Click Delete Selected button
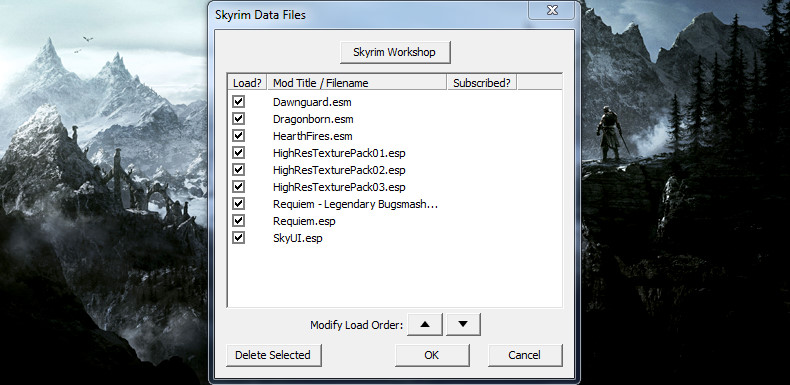790x385 pixels. [x=274, y=355]
